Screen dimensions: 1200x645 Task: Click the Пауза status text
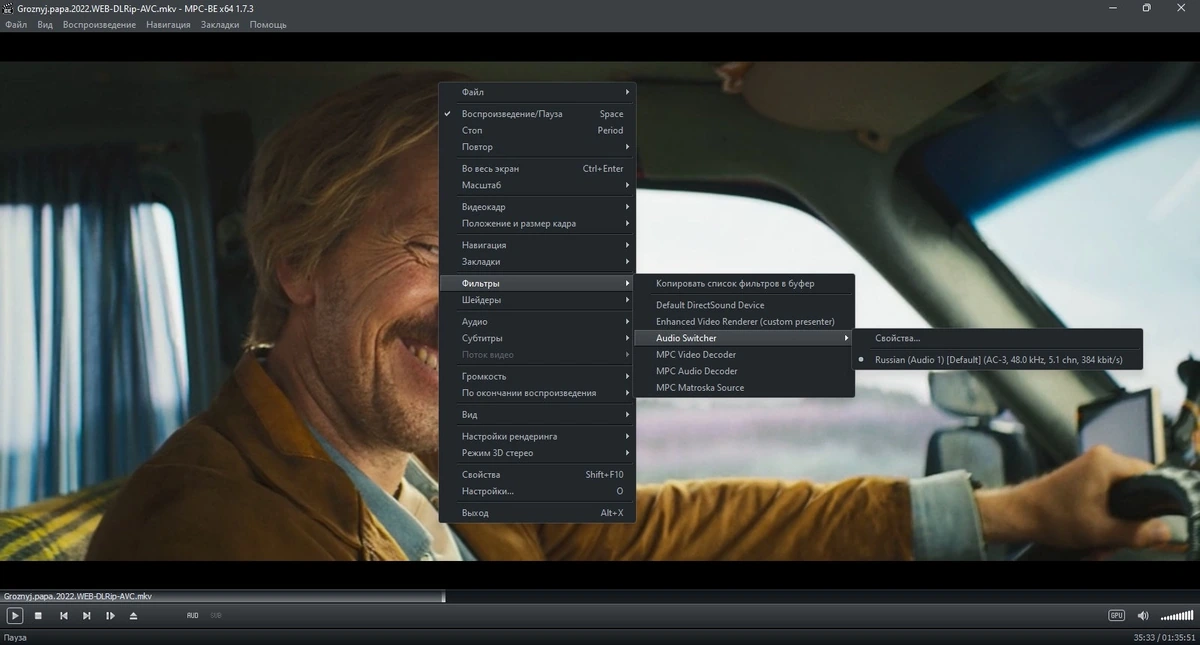pyautogui.click(x=15, y=637)
